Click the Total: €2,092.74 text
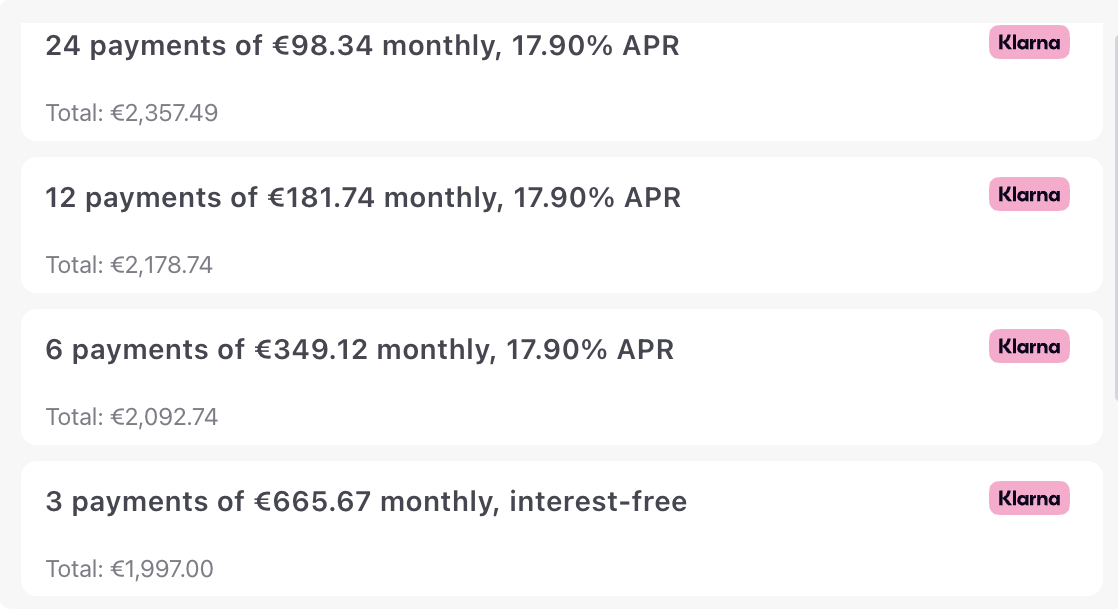Image resolution: width=1118 pixels, height=610 pixels. click(132, 417)
